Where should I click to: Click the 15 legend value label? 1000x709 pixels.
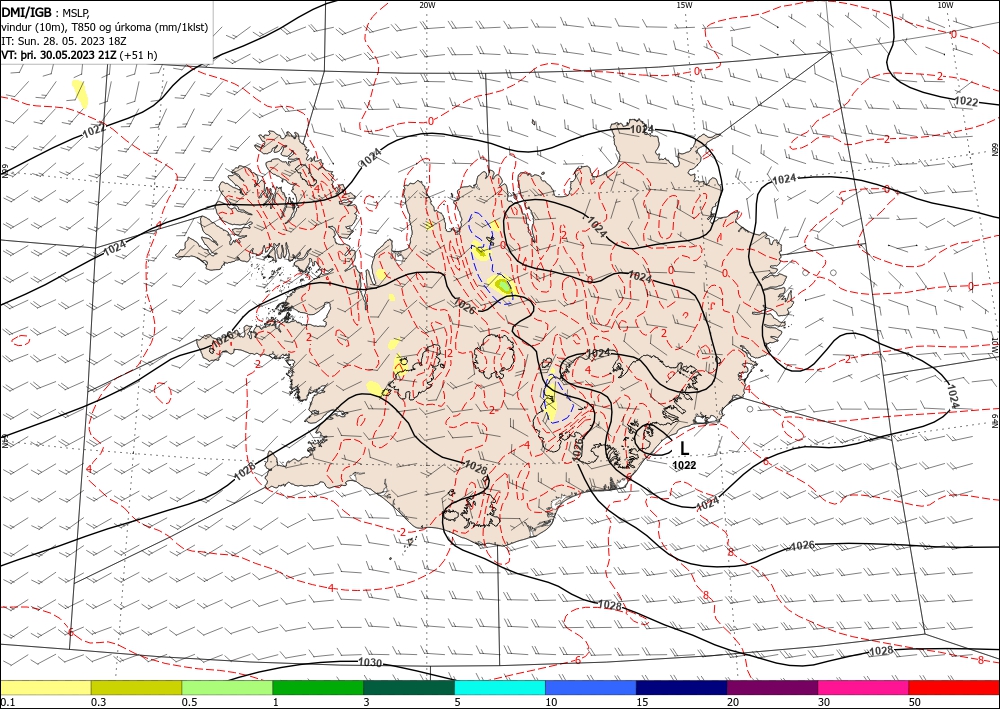click(x=642, y=702)
